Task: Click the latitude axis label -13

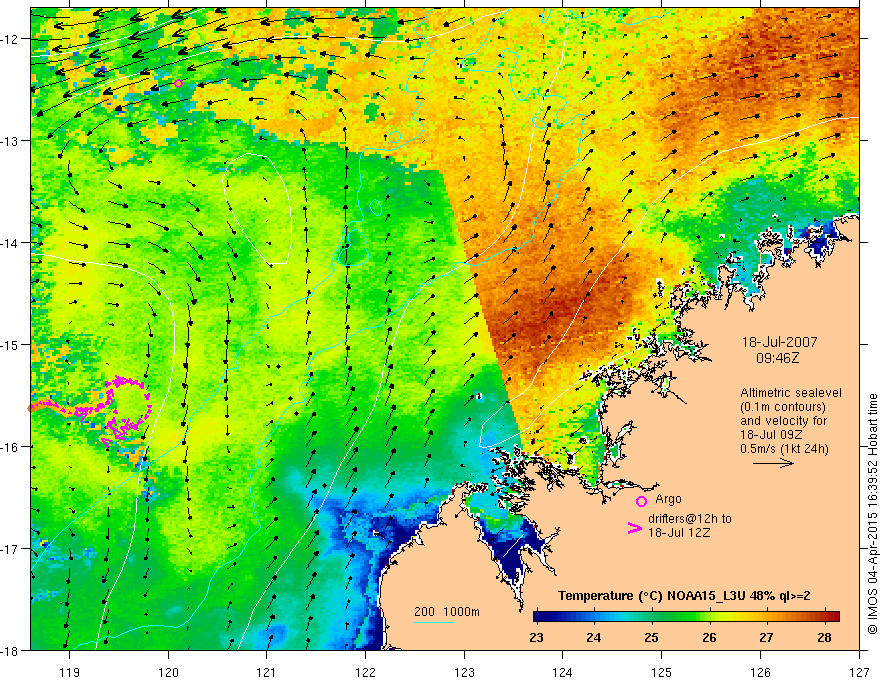Action: 10,141
